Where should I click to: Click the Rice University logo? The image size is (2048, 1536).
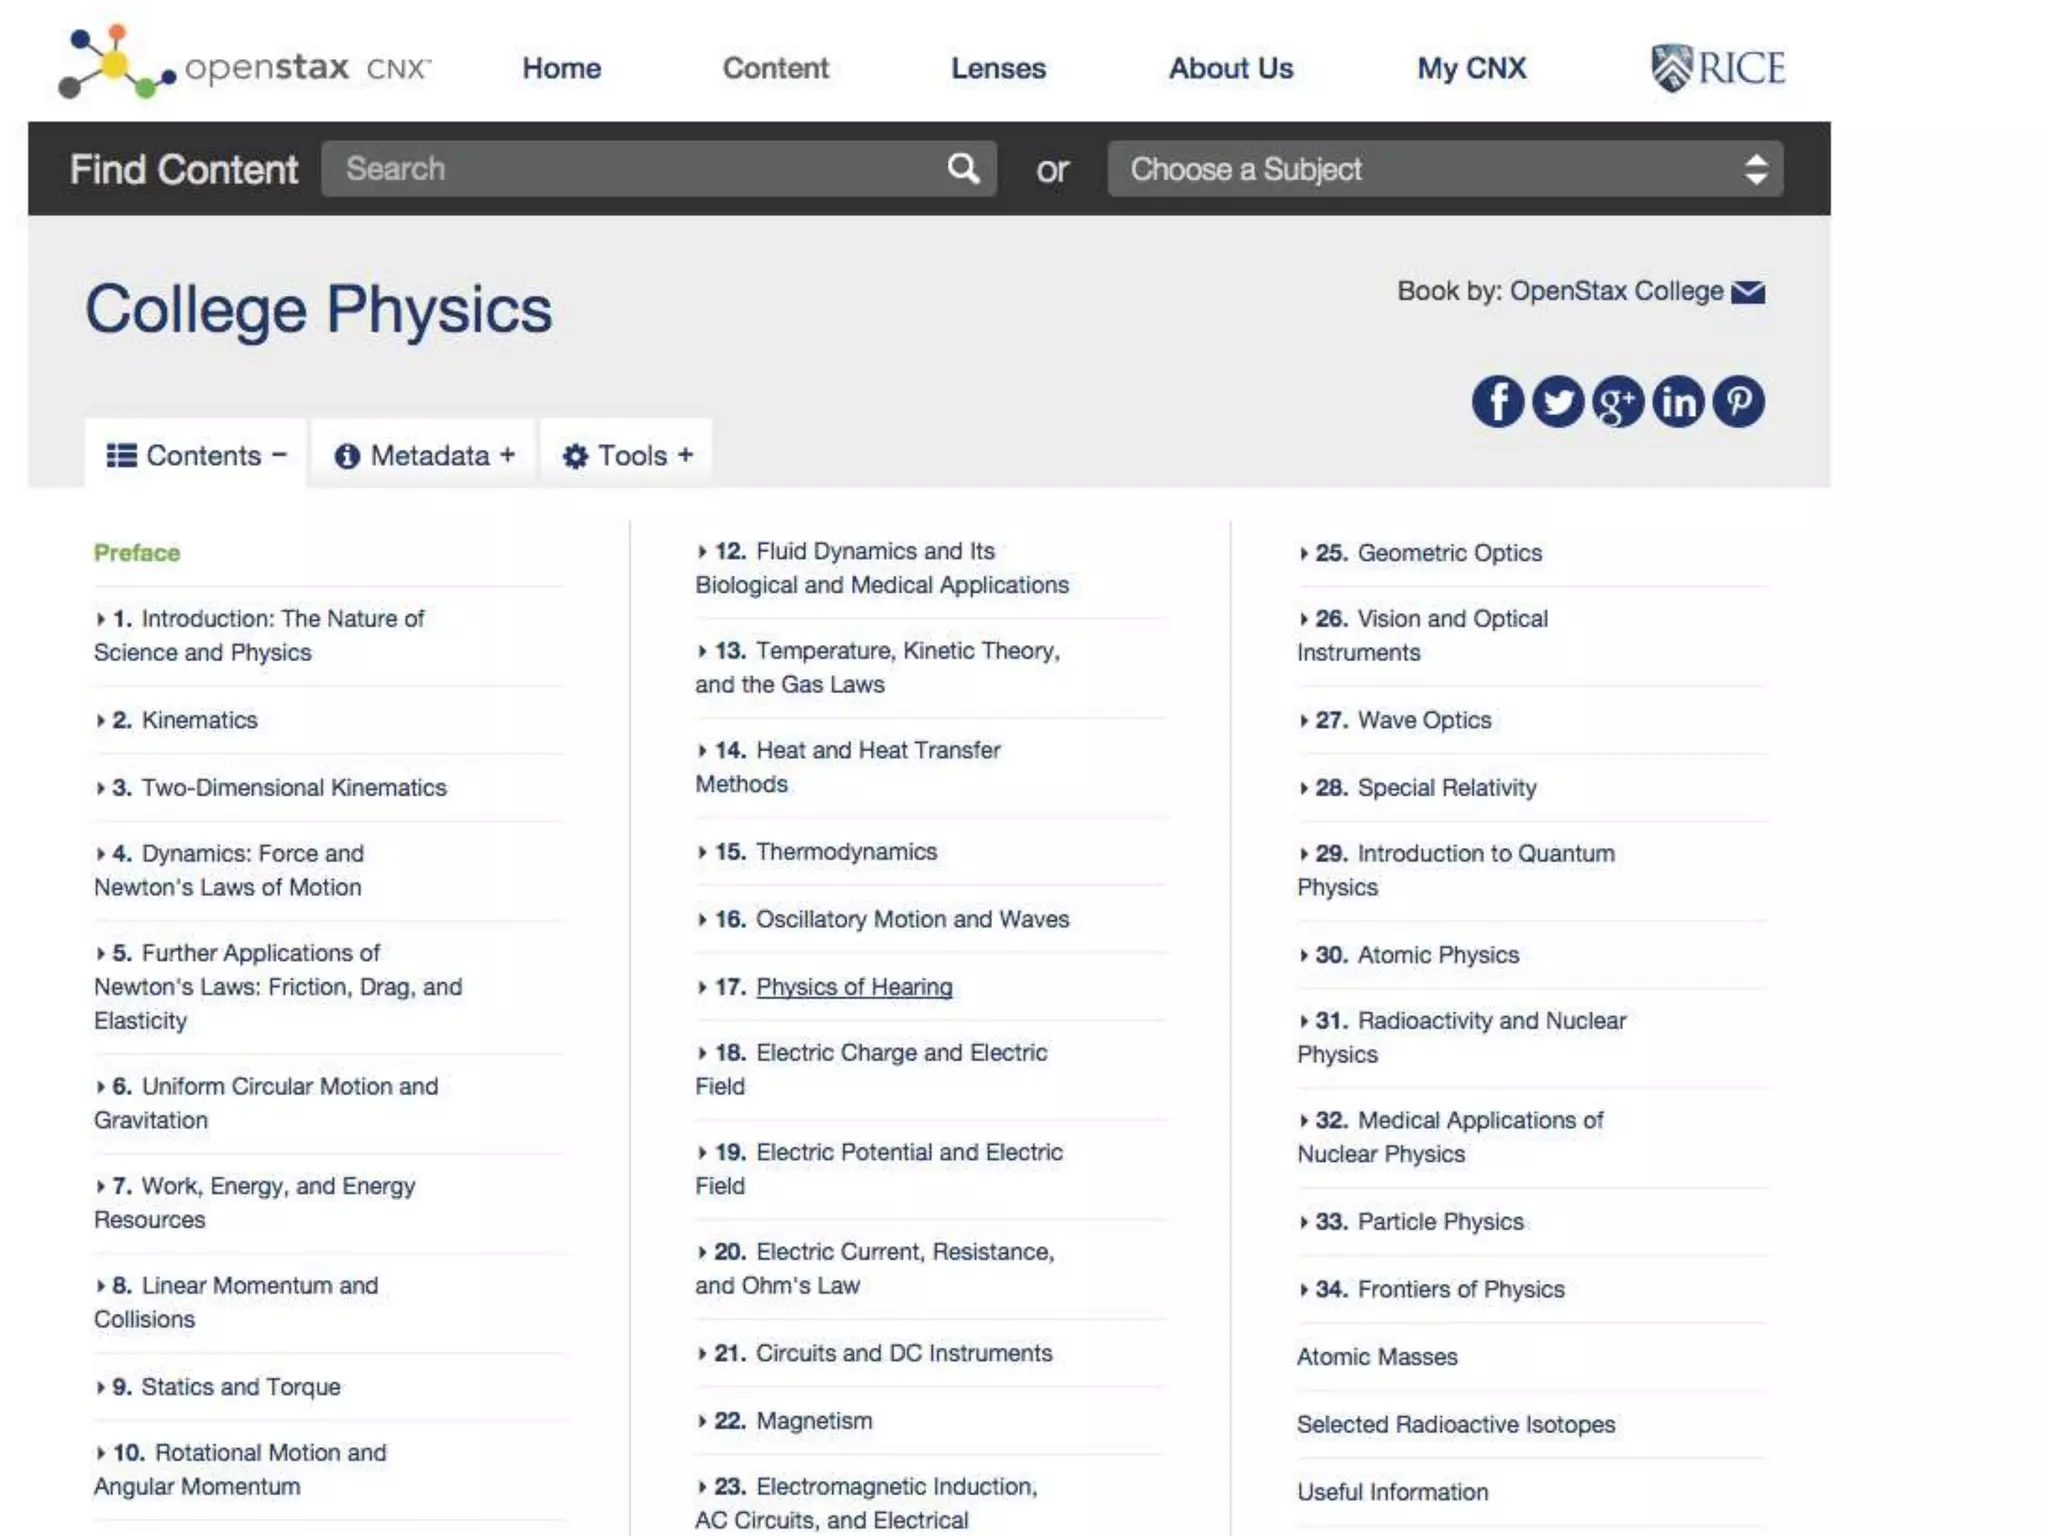click(x=1717, y=68)
